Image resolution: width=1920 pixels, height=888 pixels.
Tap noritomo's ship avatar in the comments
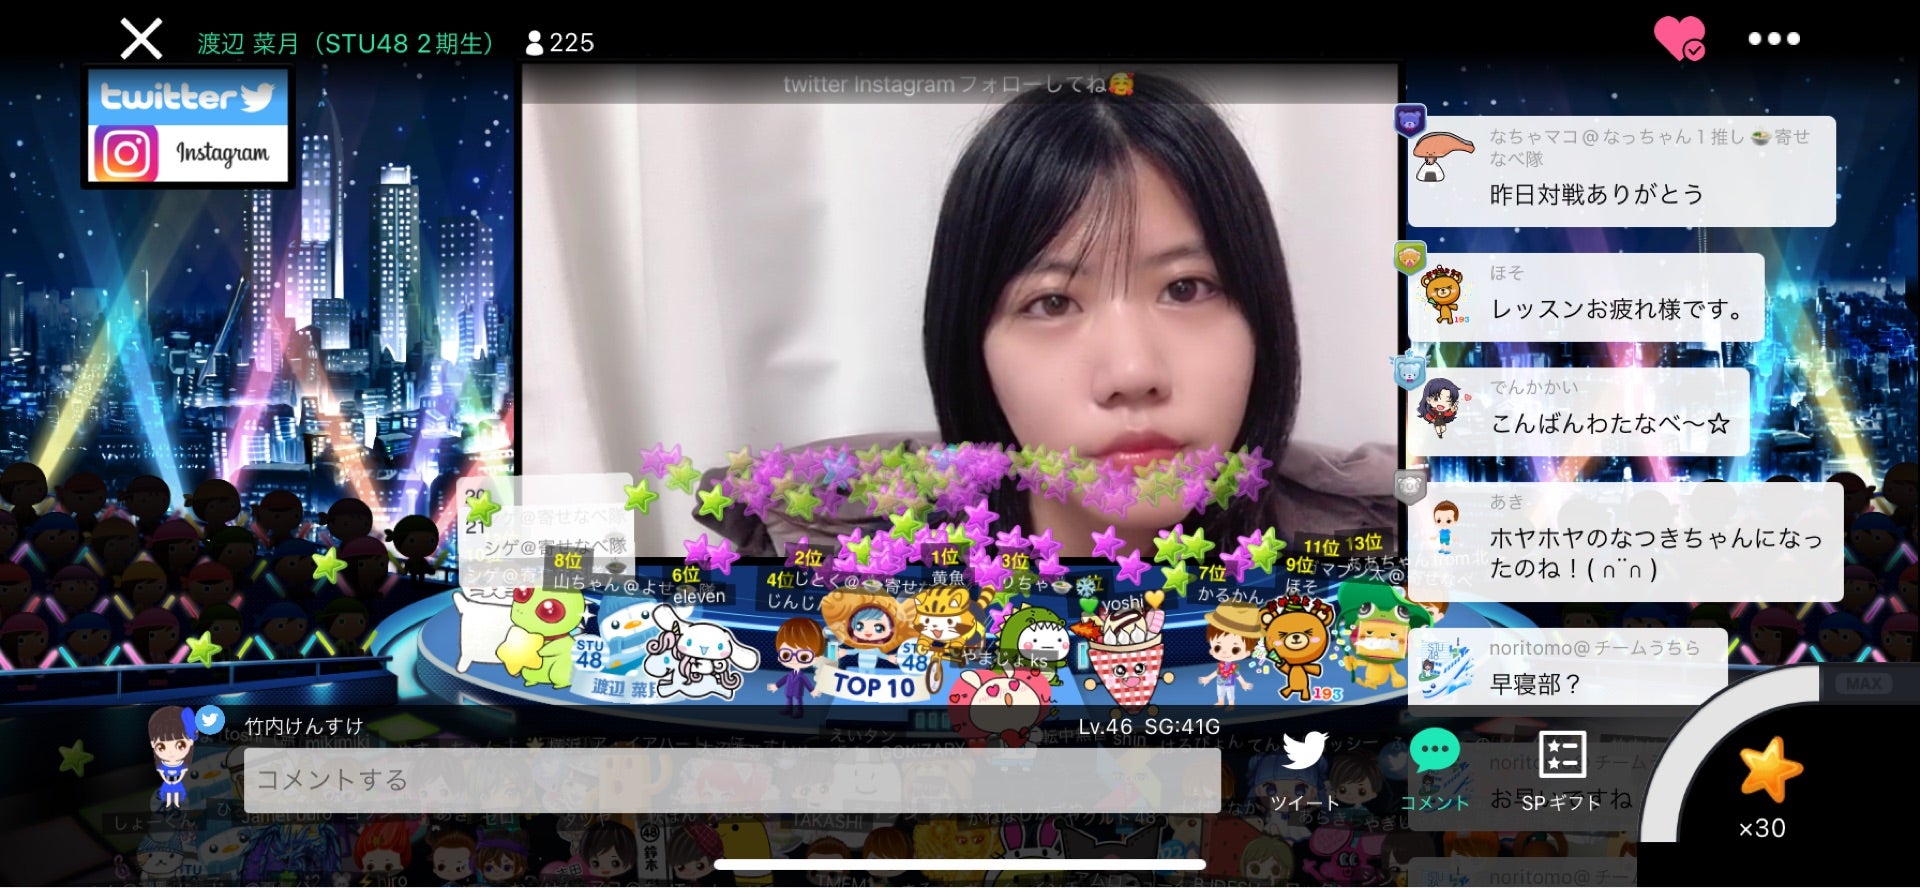pyautogui.click(x=1444, y=668)
